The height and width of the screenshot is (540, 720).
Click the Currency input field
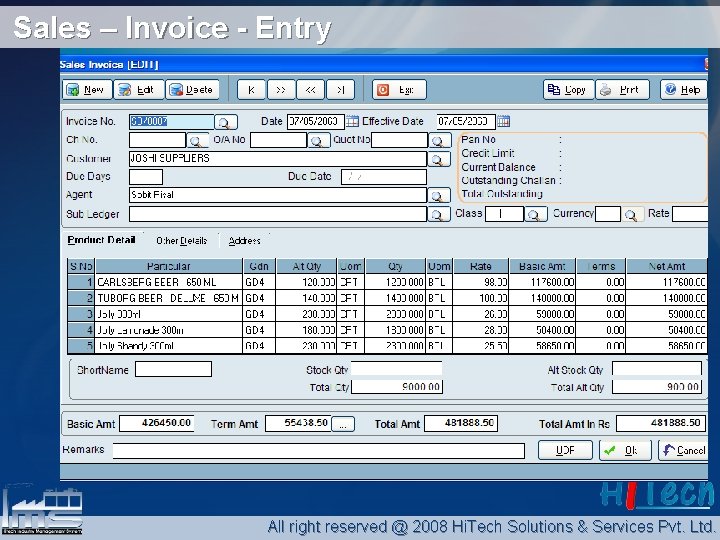(x=608, y=214)
